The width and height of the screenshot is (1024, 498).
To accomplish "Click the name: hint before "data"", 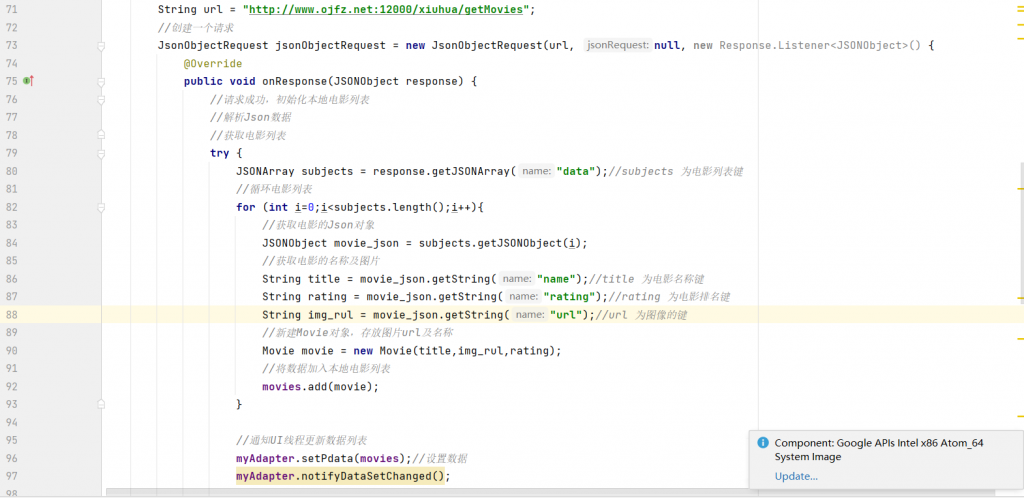I will (x=536, y=172).
